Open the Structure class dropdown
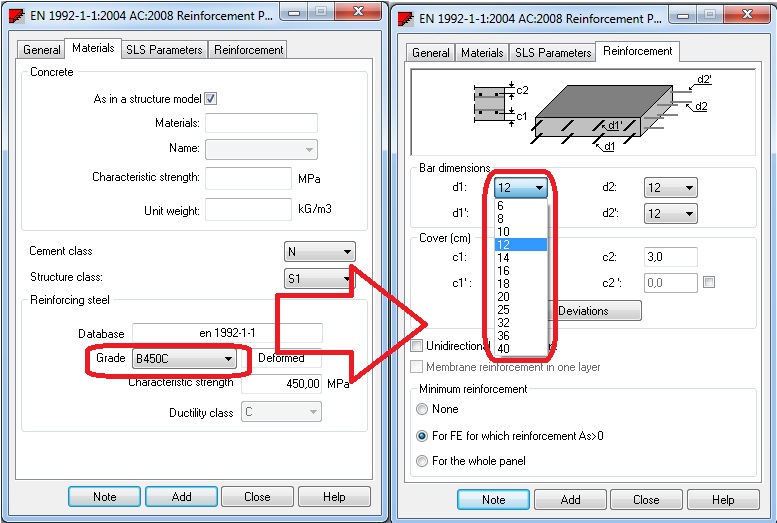The image size is (777, 523). coord(320,278)
